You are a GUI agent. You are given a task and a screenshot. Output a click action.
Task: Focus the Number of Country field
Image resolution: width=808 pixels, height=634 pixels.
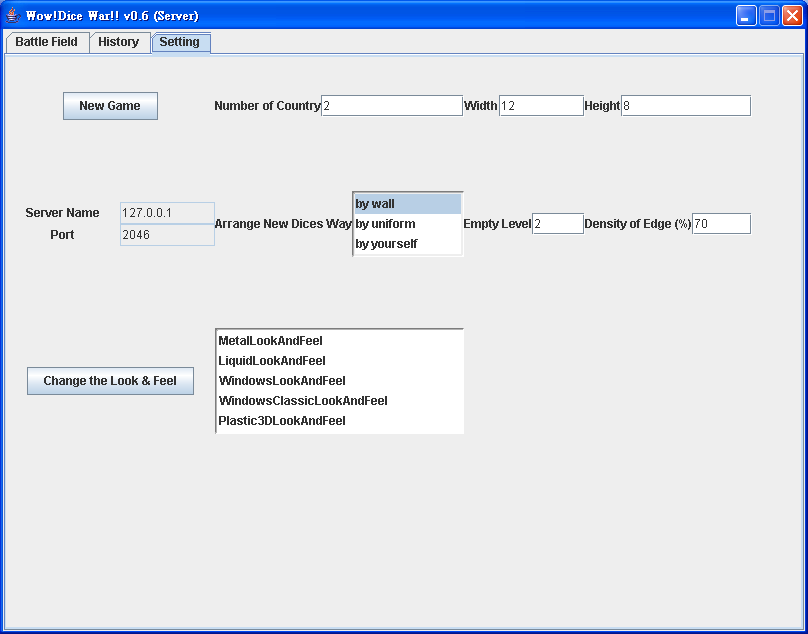(x=391, y=106)
